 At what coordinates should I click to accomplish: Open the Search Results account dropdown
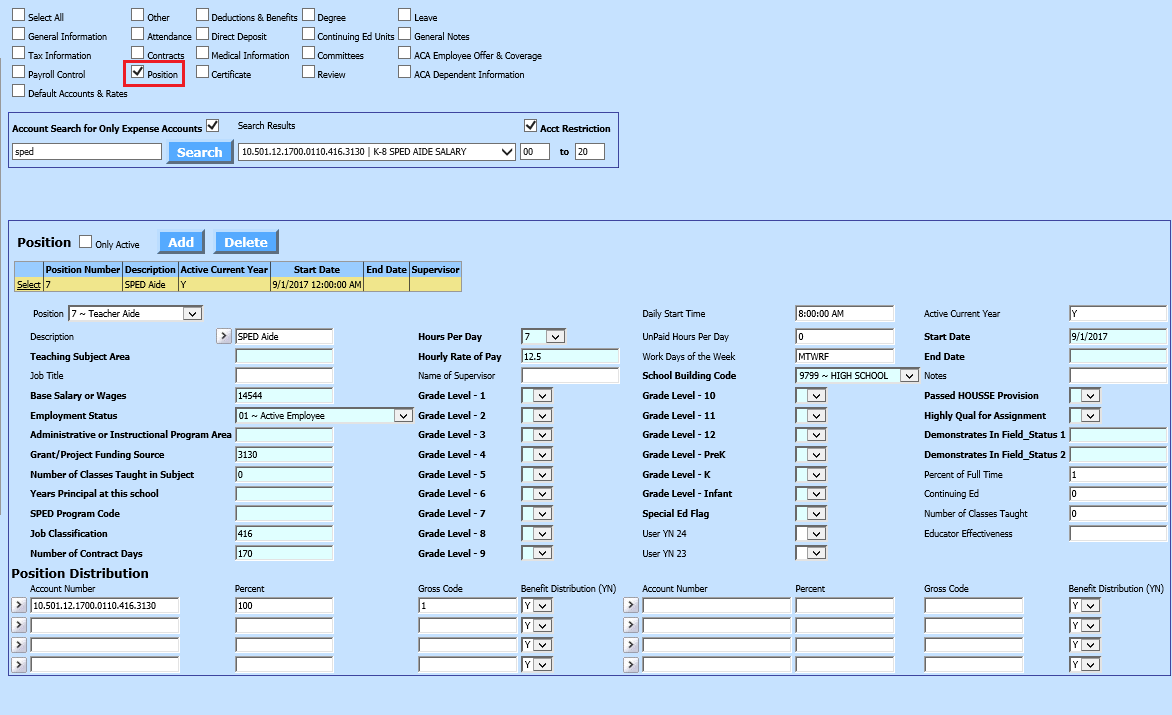tap(506, 152)
